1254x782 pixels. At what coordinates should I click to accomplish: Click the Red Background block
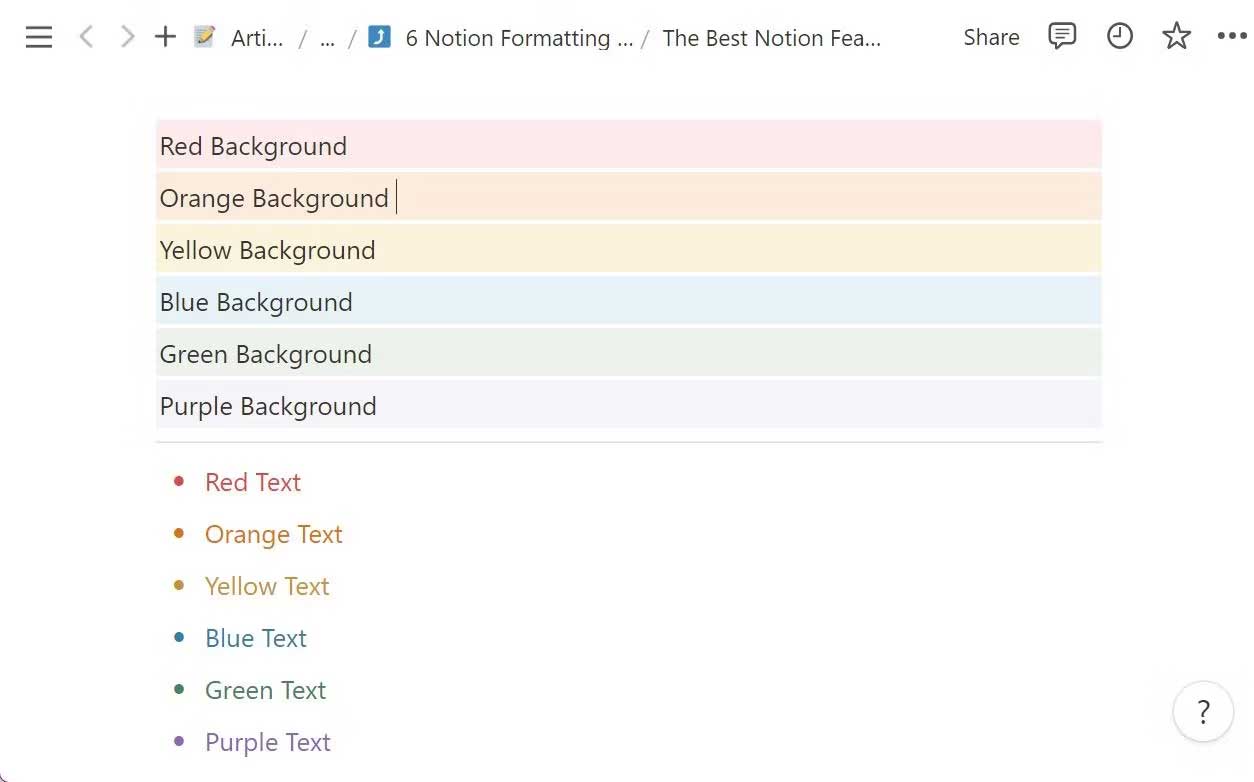coord(629,145)
